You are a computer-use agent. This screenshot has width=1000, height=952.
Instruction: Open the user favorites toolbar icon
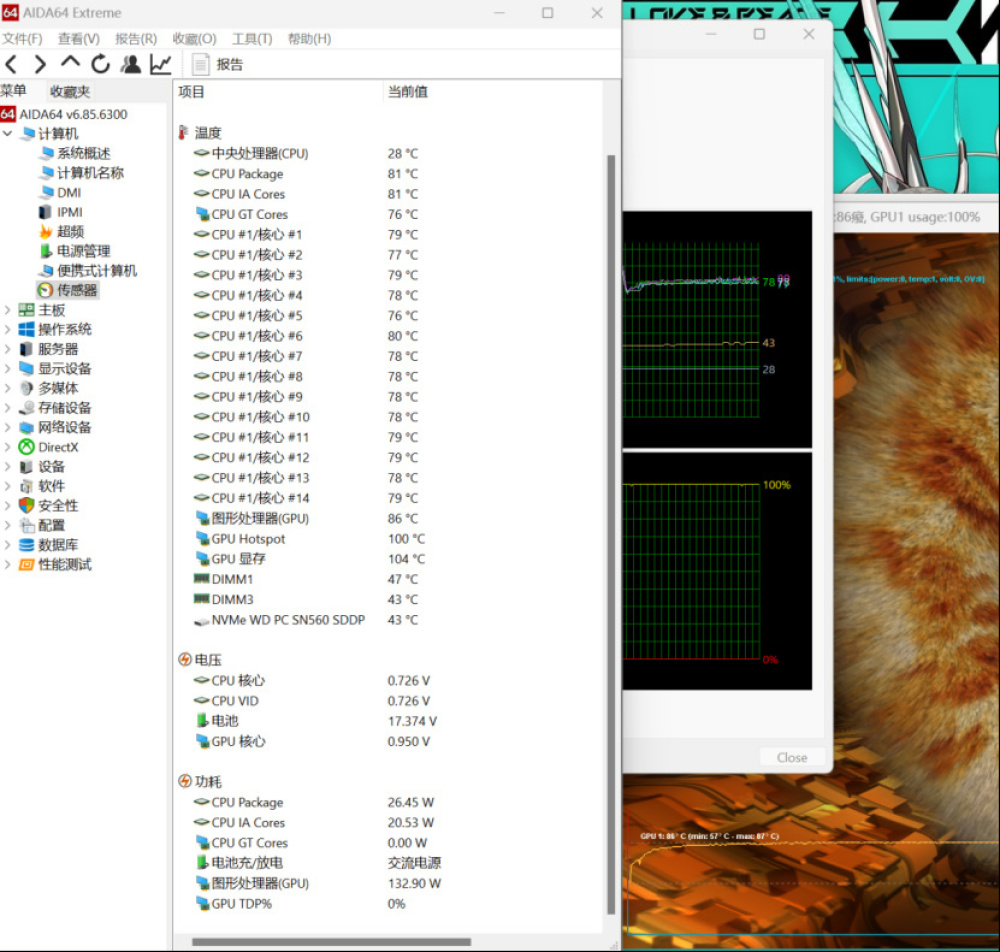pyautogui.click(x=131, y=65)
